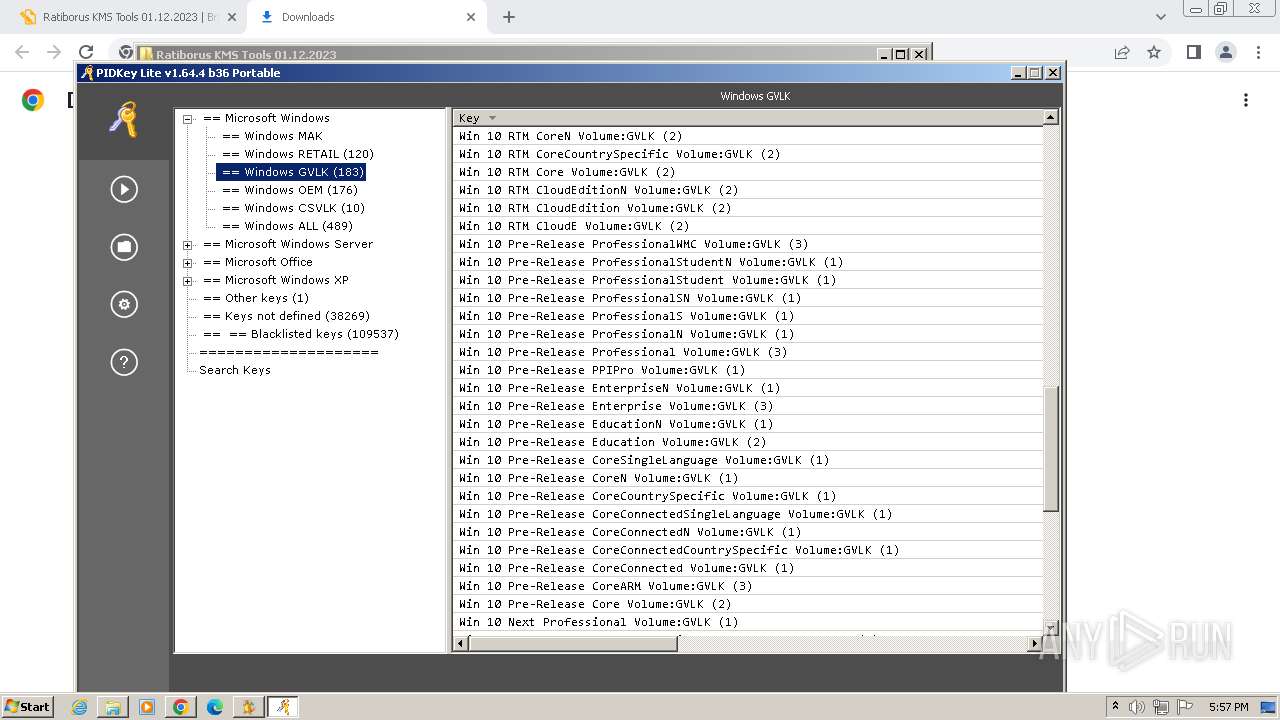Select row Win 10 RTM CloudE Volume:GVLK (2)

pos(748,226)
